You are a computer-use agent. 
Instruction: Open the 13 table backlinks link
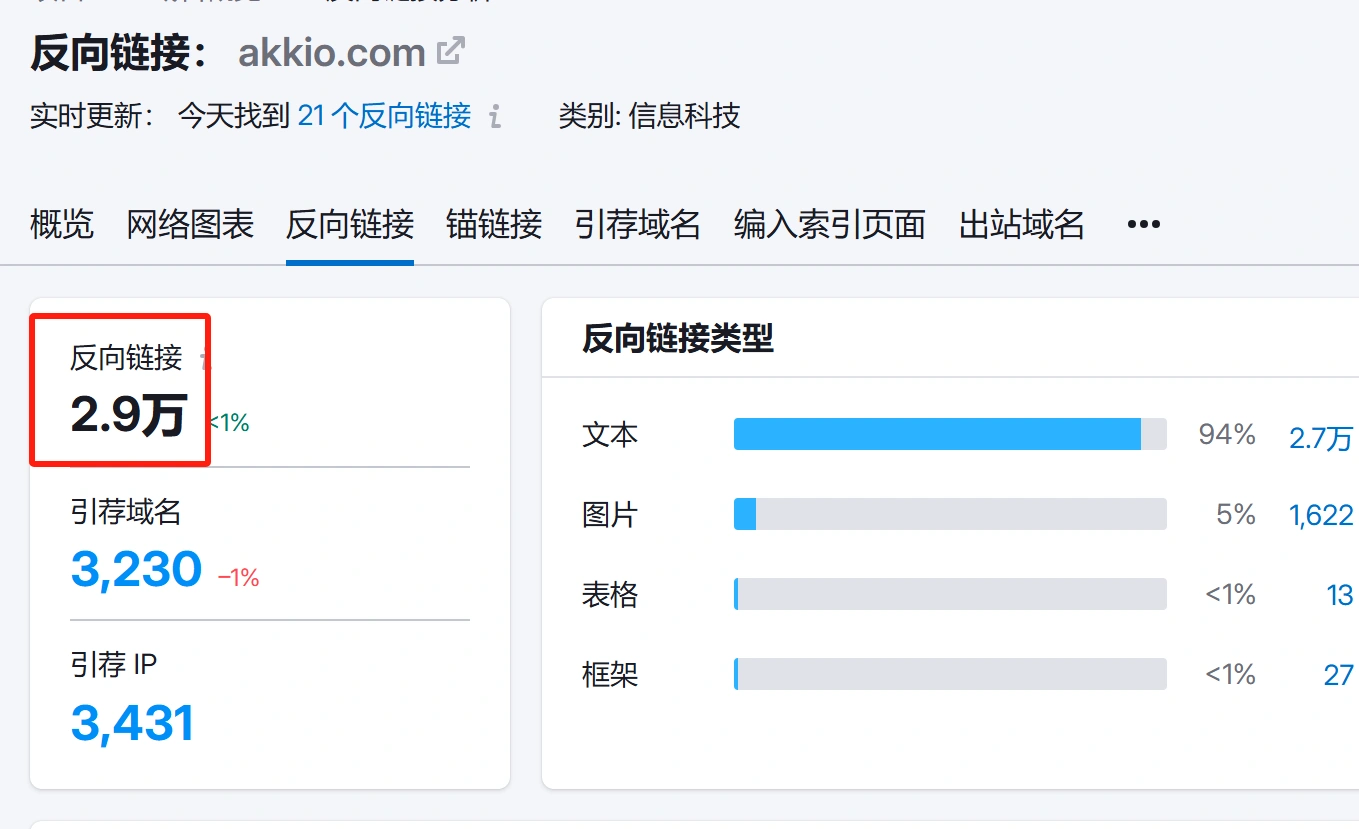coord(1338,594)
